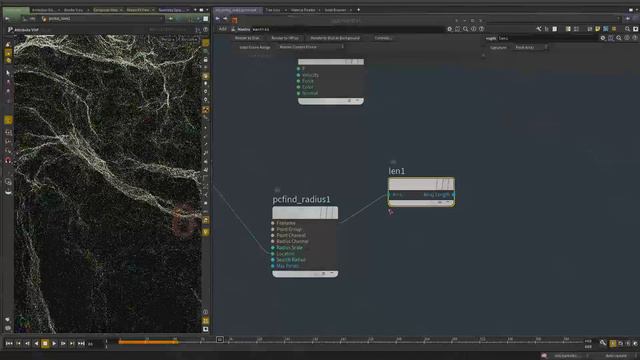640x360 pixels.
Task: Select the pcfind_radius1 node
Action: [x=305, y=242]
